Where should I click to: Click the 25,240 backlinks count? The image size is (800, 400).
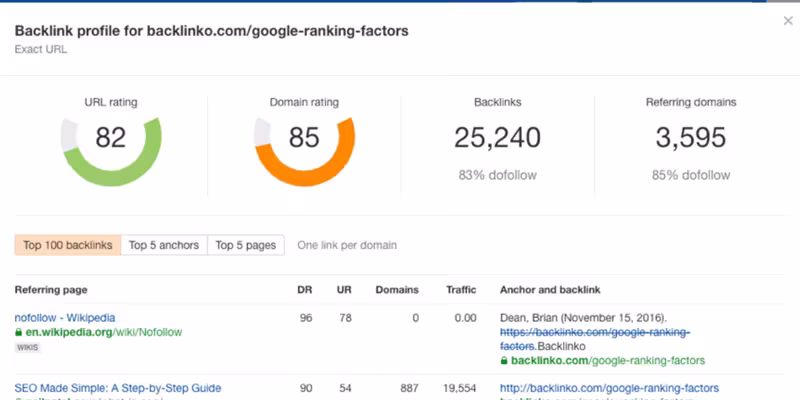497,138
